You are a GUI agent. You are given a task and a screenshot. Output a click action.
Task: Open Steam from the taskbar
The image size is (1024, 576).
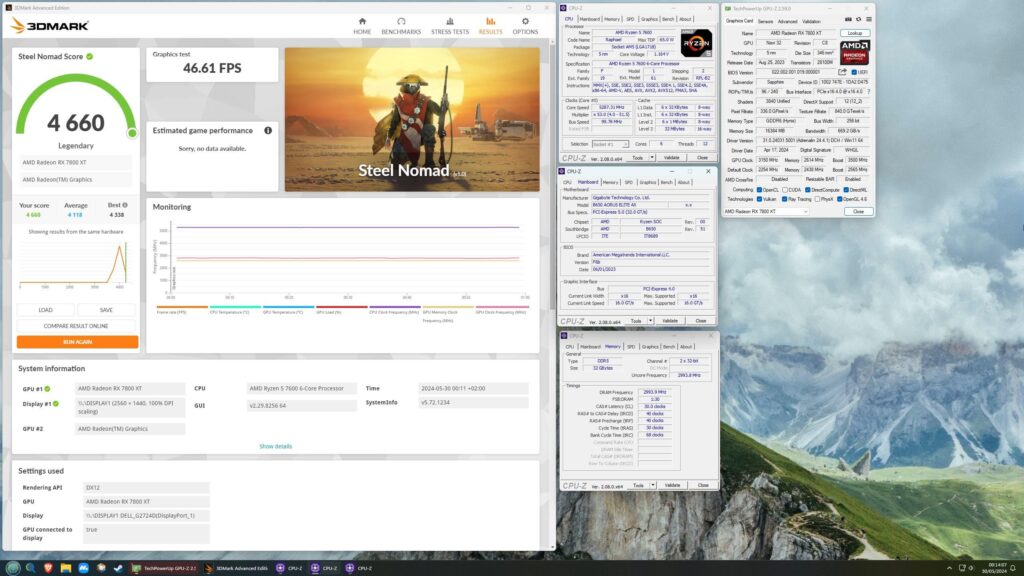pyautogui.click(x=118, y=568)
